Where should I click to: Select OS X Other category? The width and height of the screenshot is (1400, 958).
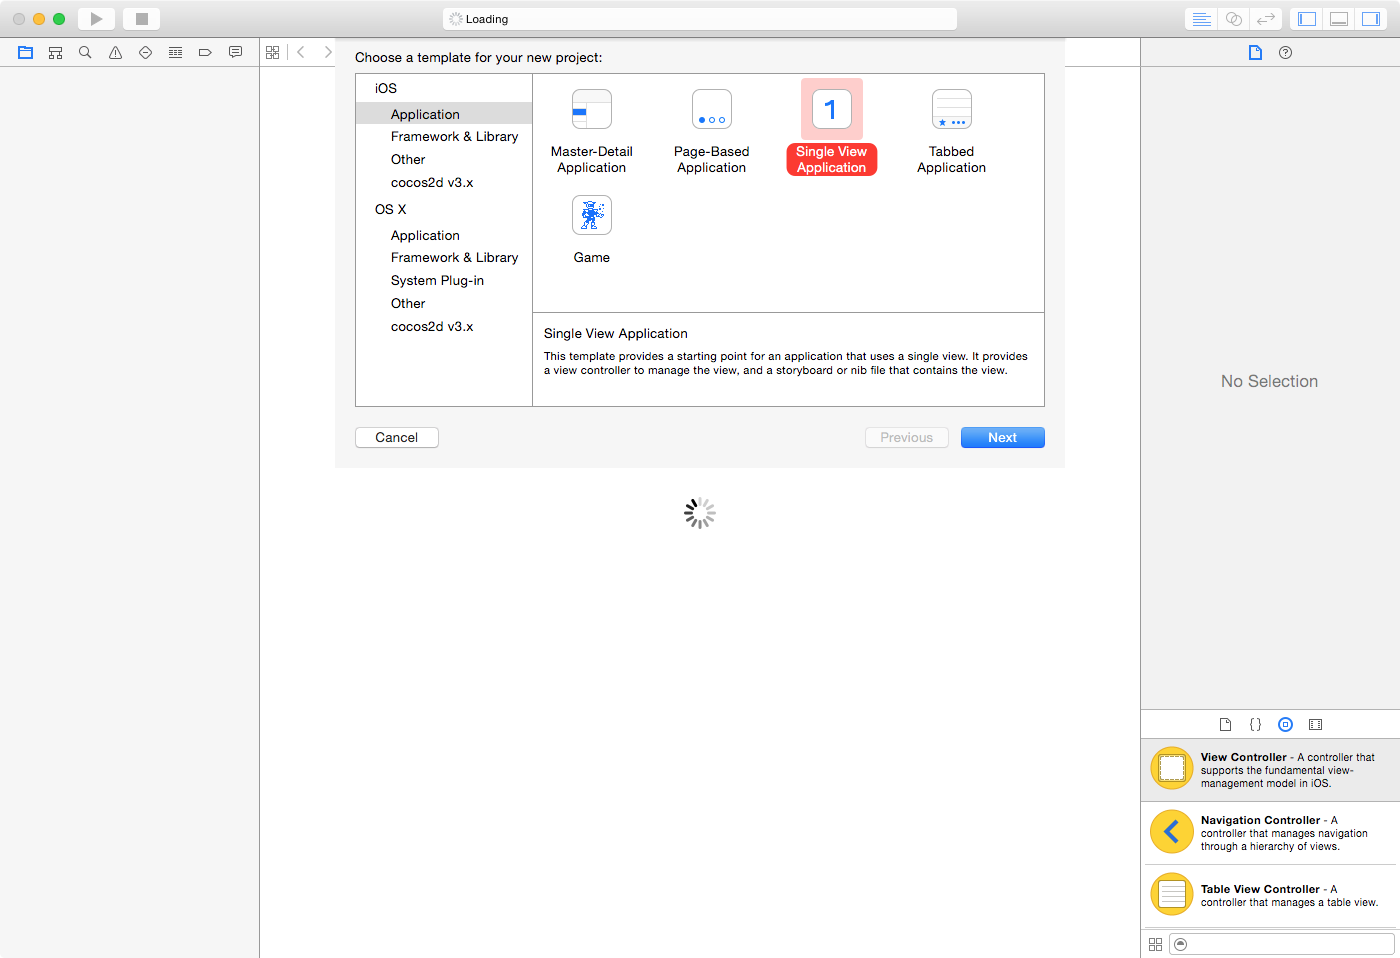[x=444, y=304]
